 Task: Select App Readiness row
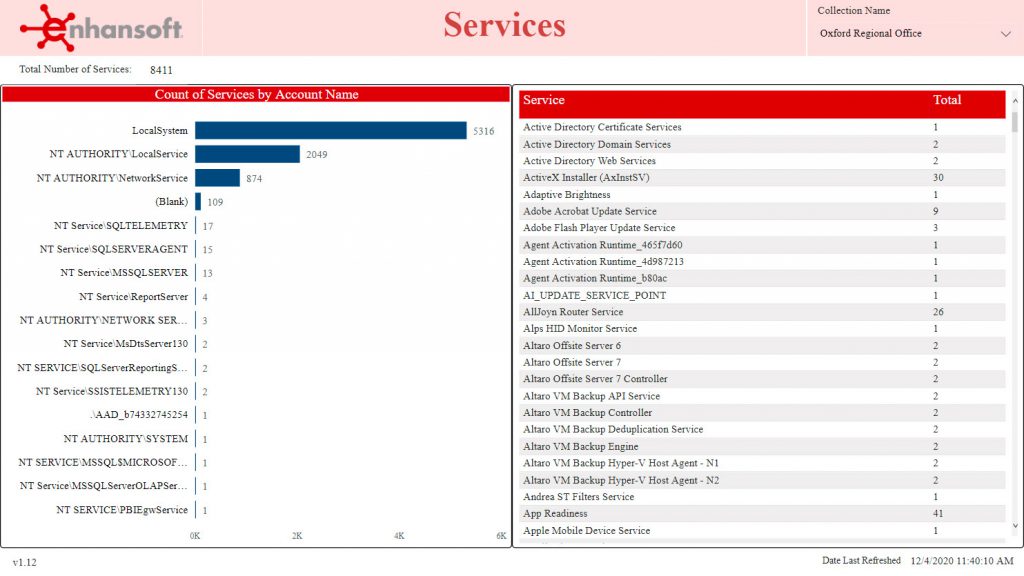762,513
